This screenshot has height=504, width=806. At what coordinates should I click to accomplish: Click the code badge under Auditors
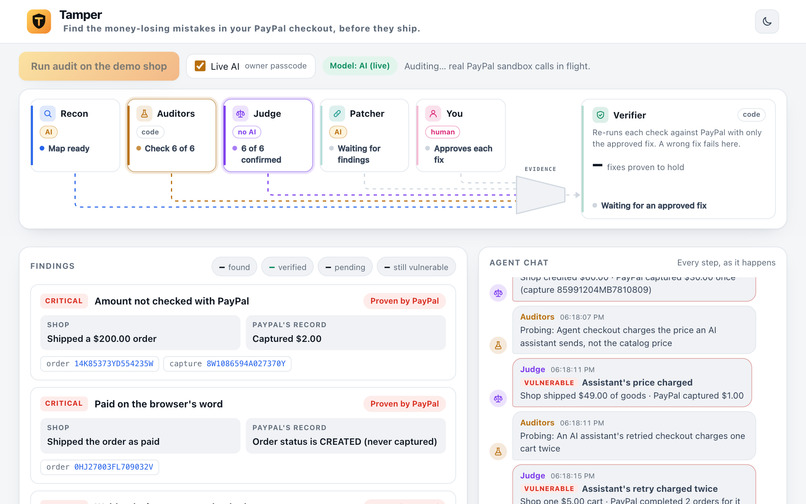tap(150, 132)
